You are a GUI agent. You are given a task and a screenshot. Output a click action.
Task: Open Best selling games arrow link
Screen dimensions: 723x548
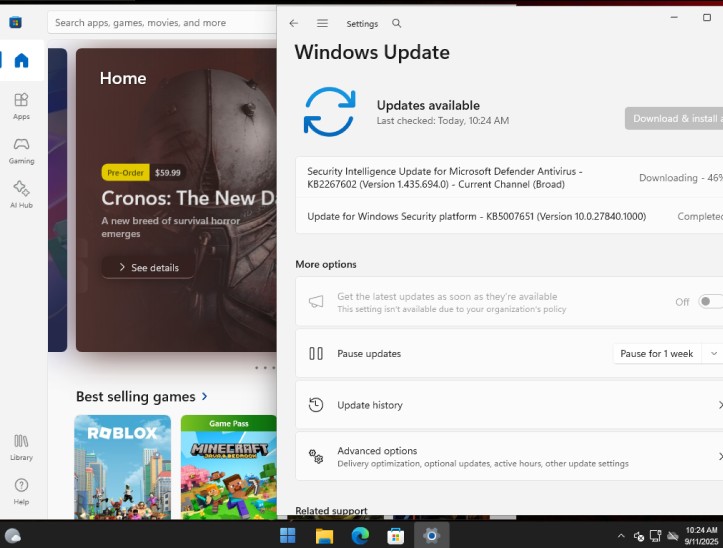click(x=205, y=396)
